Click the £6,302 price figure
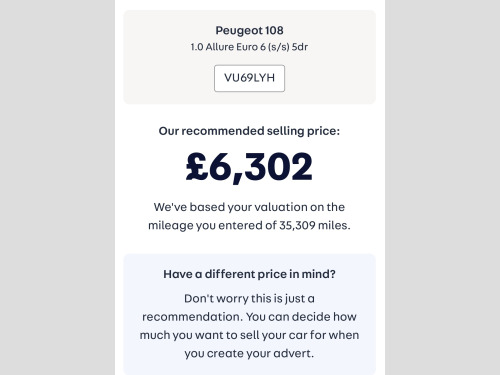 point(249,167)
